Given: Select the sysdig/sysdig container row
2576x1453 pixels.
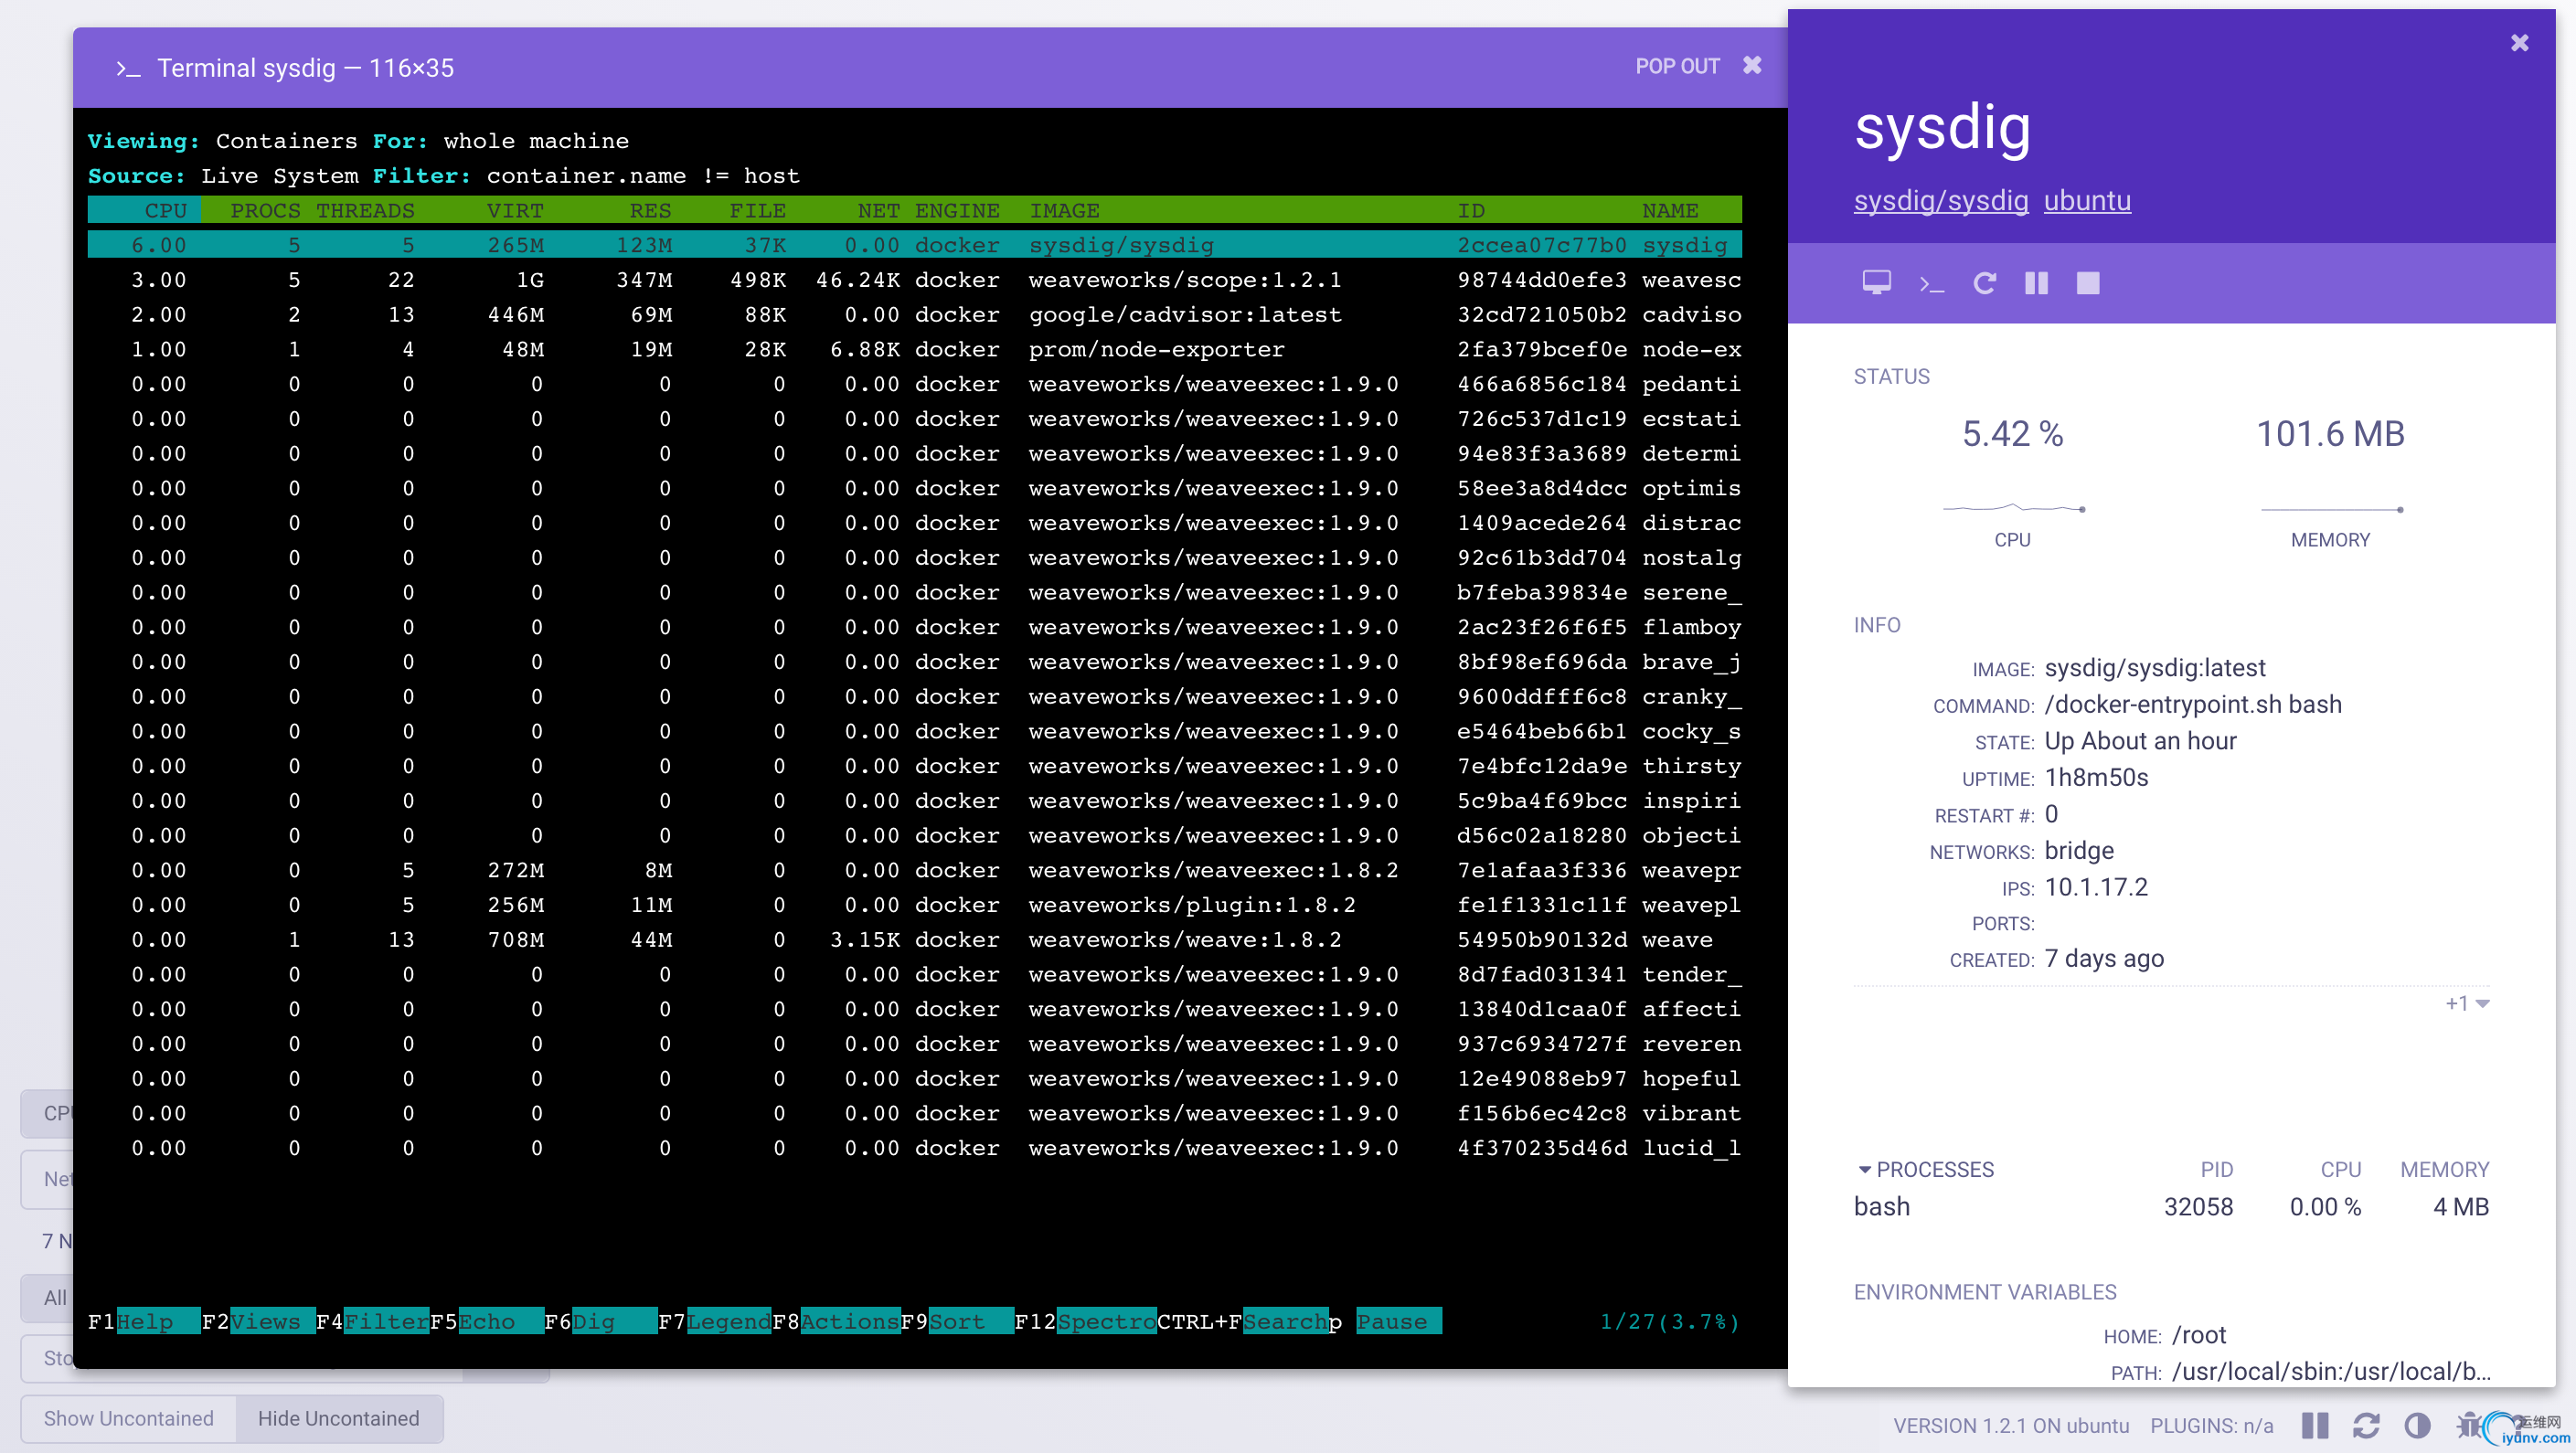Looking at the screenshot, I should 914,245.
